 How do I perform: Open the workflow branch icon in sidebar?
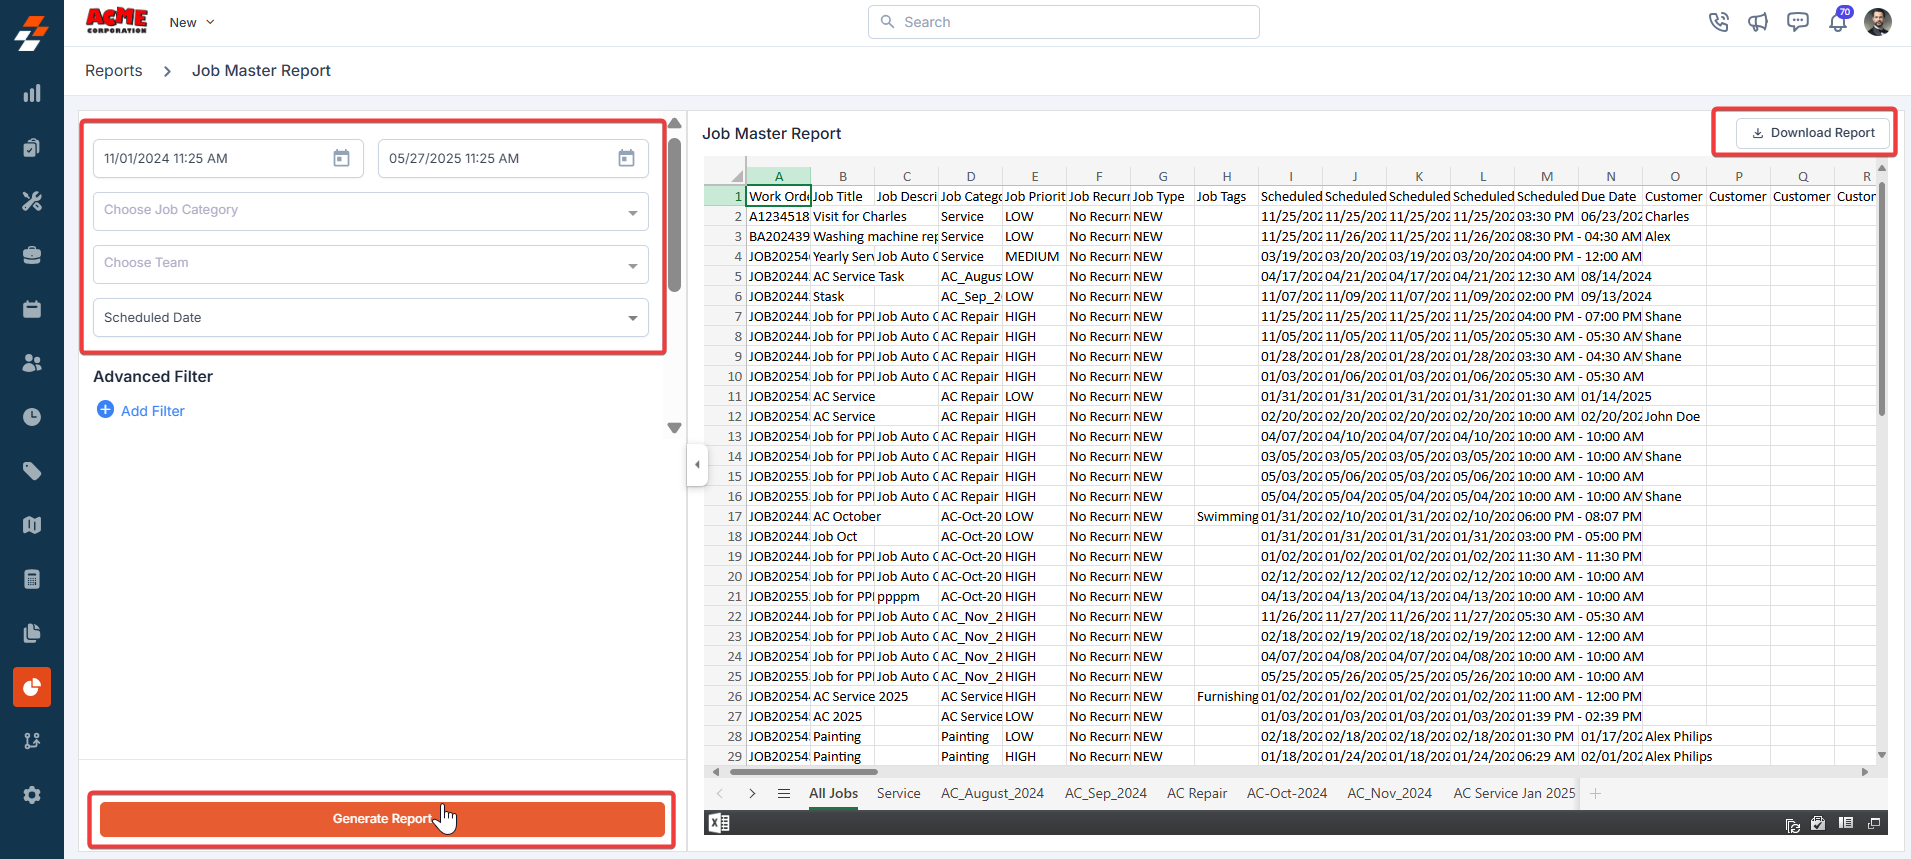tap(32, 741)
